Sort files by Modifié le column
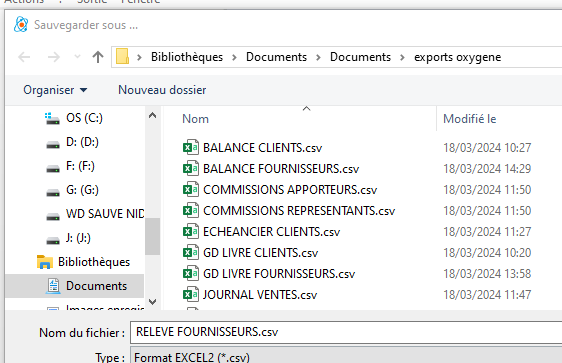 click(x=470, y=119)
